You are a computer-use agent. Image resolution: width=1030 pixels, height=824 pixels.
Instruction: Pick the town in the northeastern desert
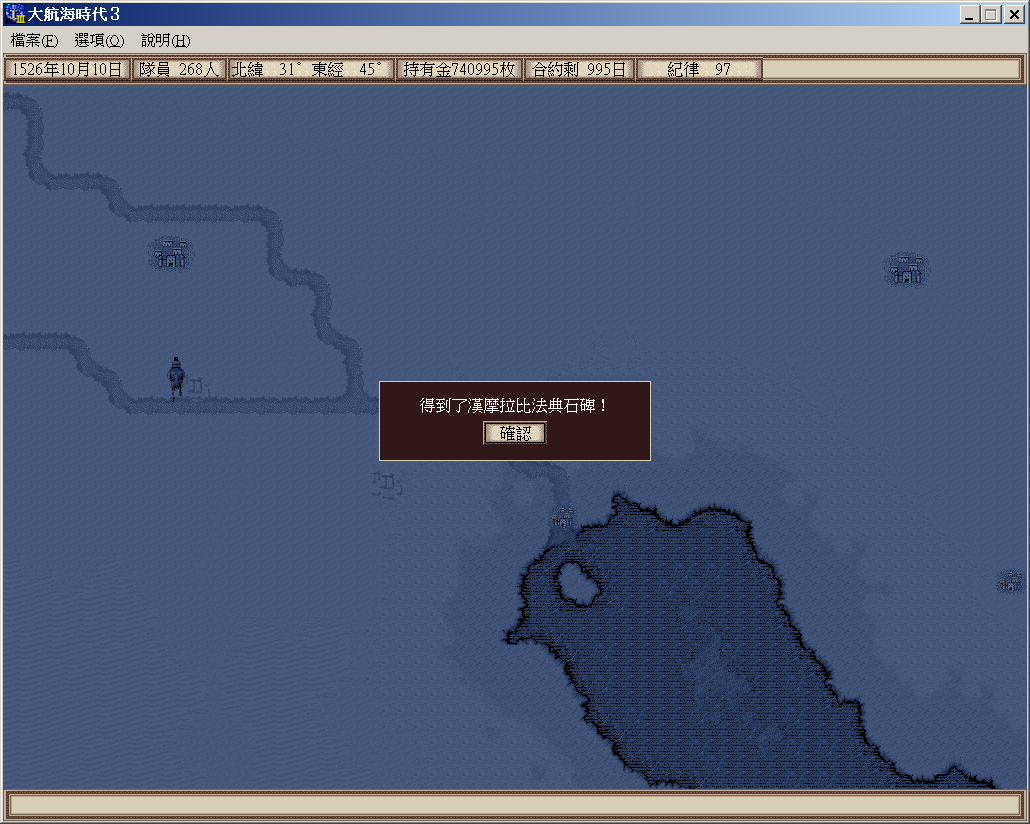[907, 269]
